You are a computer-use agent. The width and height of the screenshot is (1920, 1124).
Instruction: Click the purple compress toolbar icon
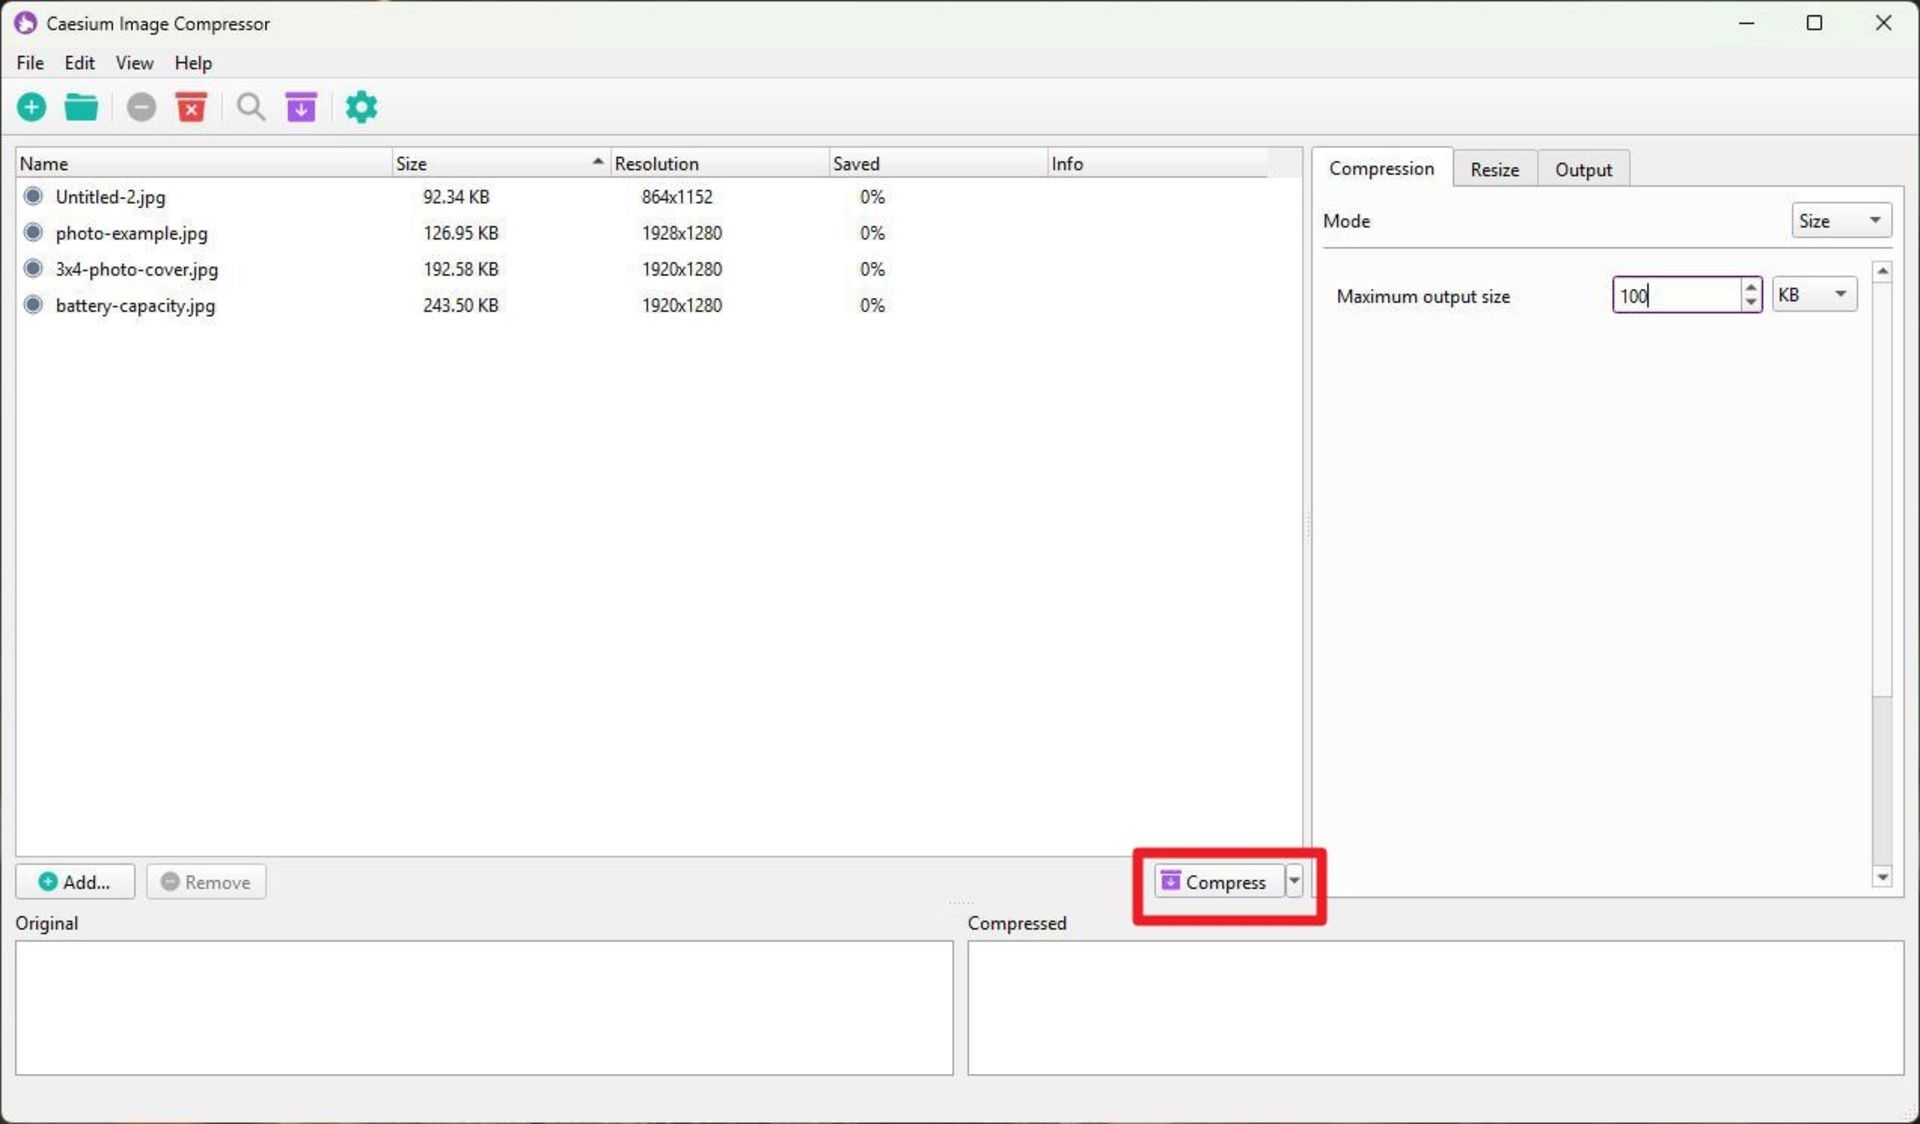[x=301, y=107]
